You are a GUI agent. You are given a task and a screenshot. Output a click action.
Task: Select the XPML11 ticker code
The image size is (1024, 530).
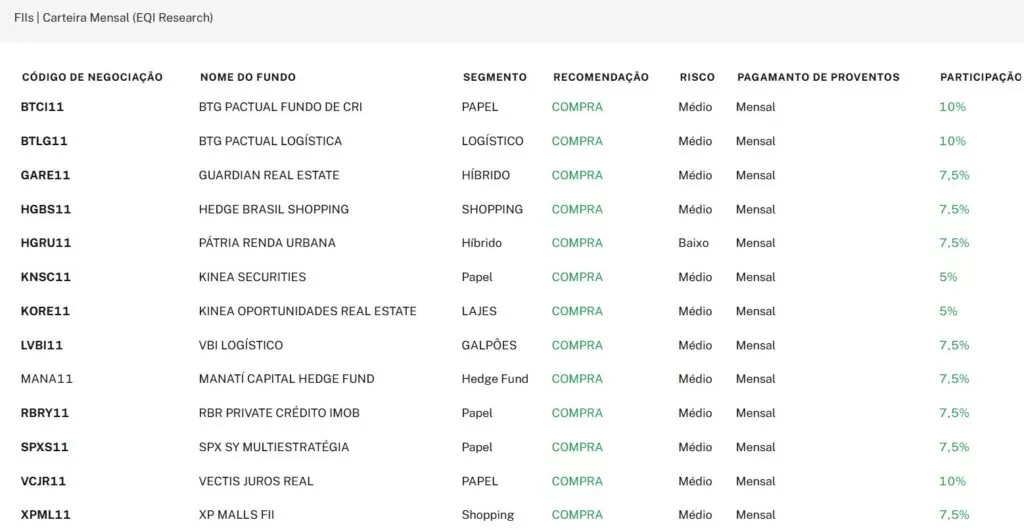(x=46, y=515)
